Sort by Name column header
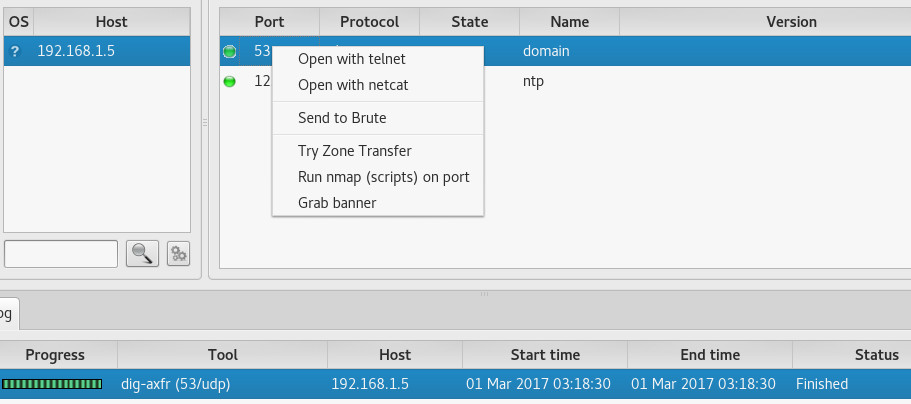Viewport: 911px width, 404px height. [x=569, y=22]
